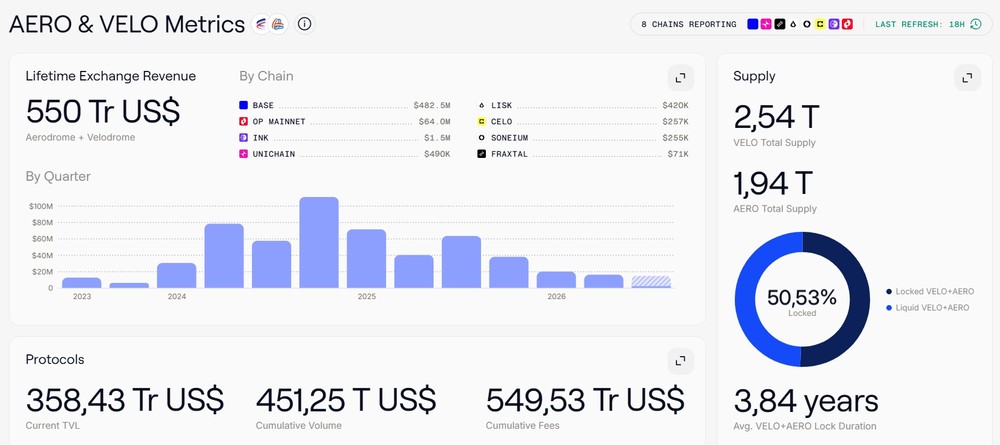The image size is (1000, 445).
Task: Click the 8 Chains Reporting label
Action: [689, 24]
